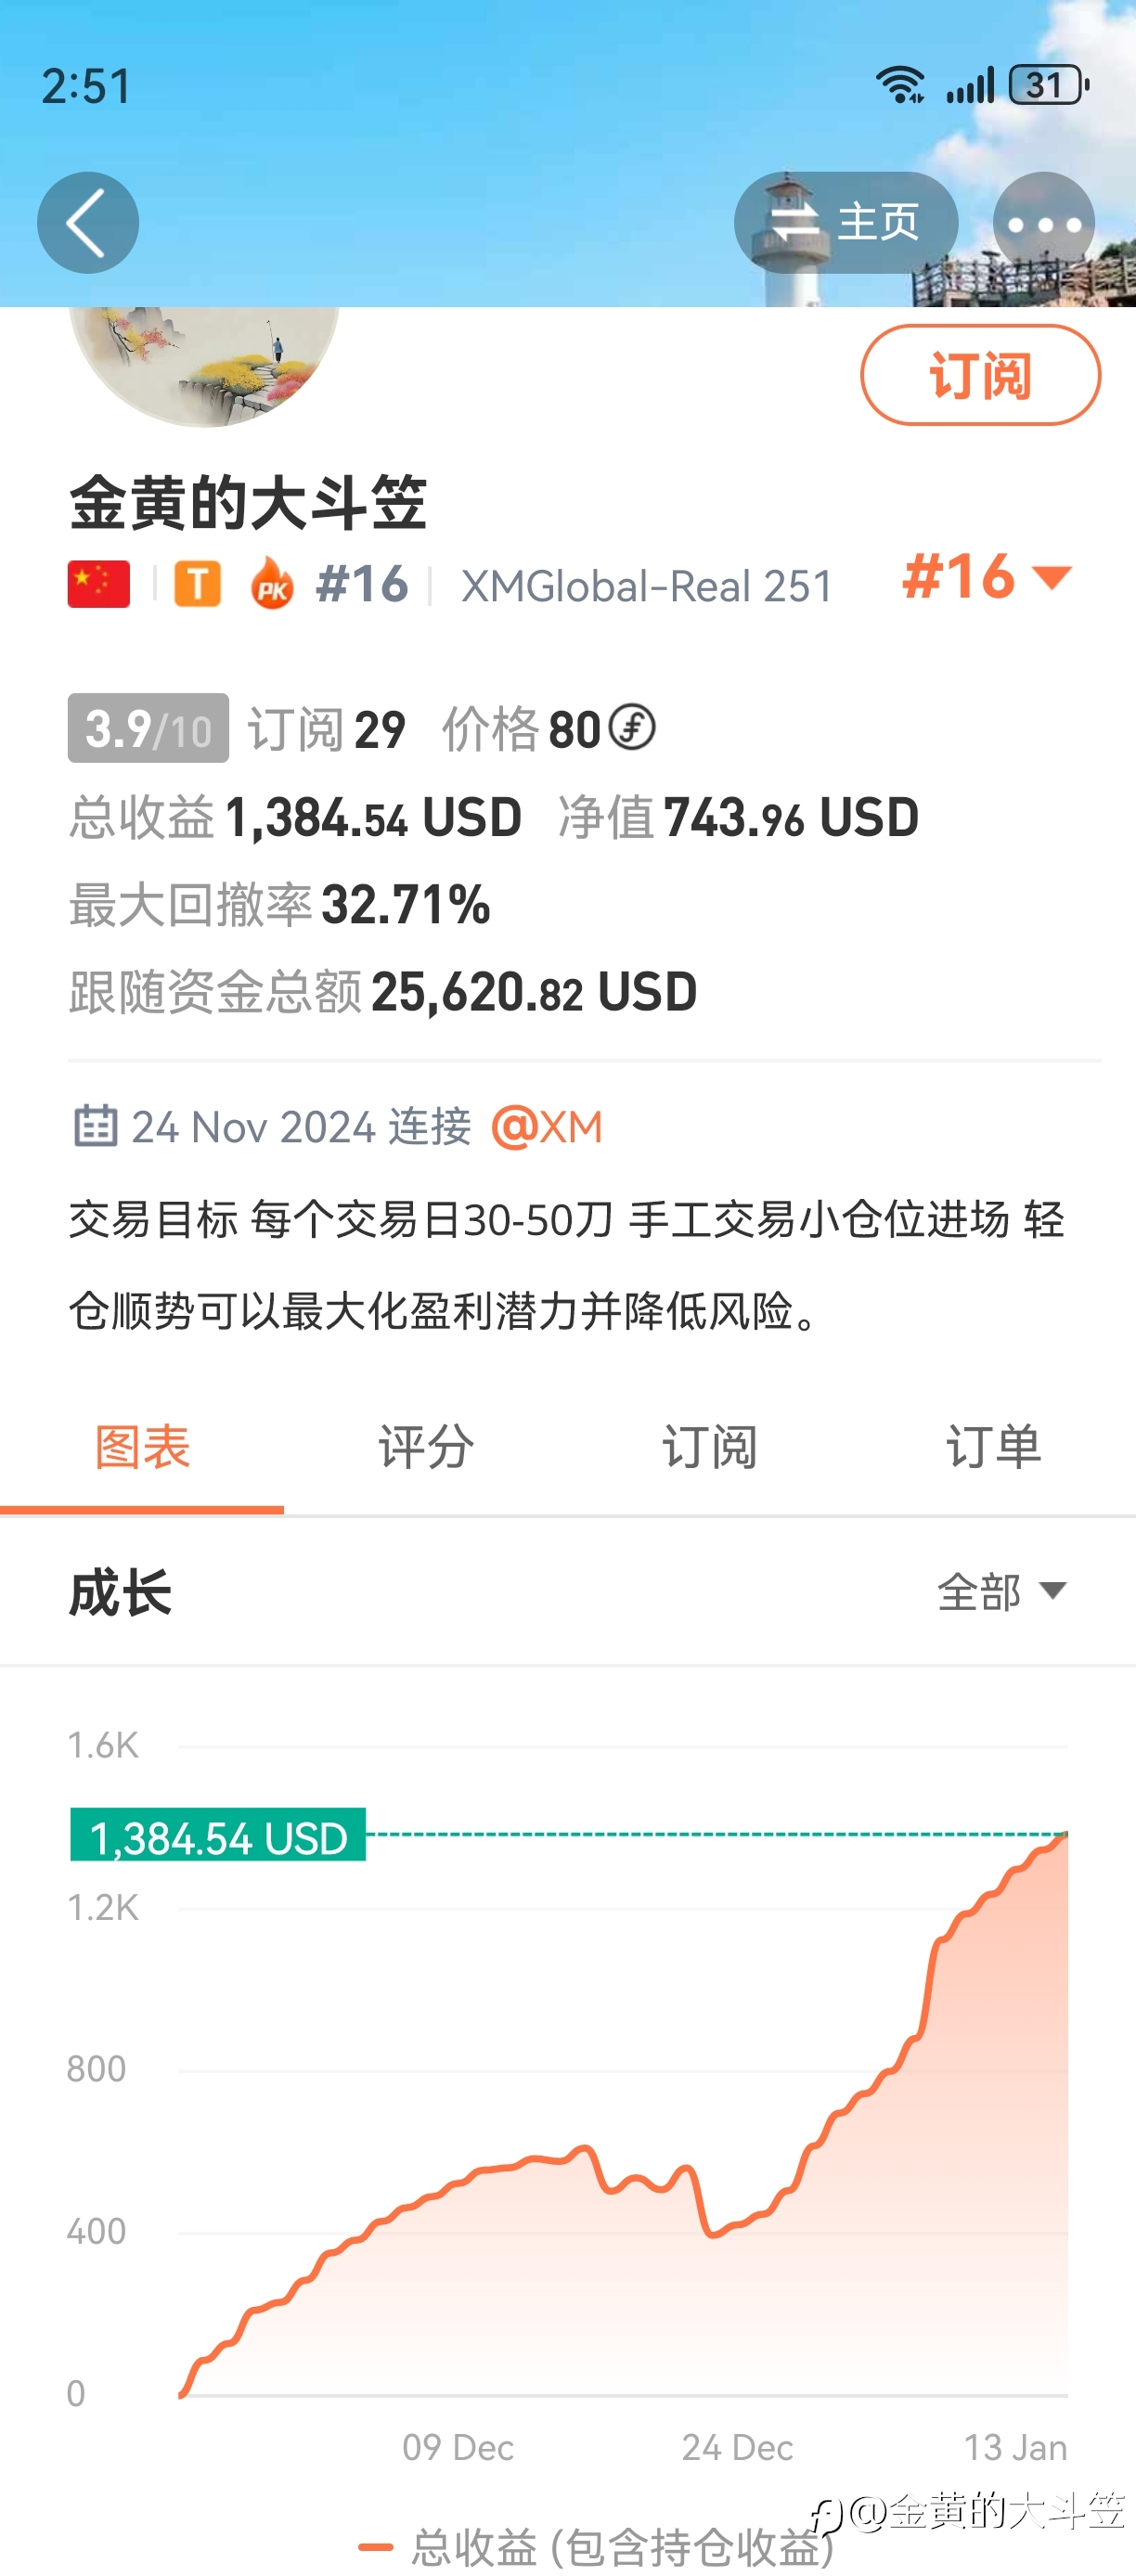Open the three-dot more options menu
Image resolution: width=1136 pixels, height=2576 pixels.
pos(1043,223)
